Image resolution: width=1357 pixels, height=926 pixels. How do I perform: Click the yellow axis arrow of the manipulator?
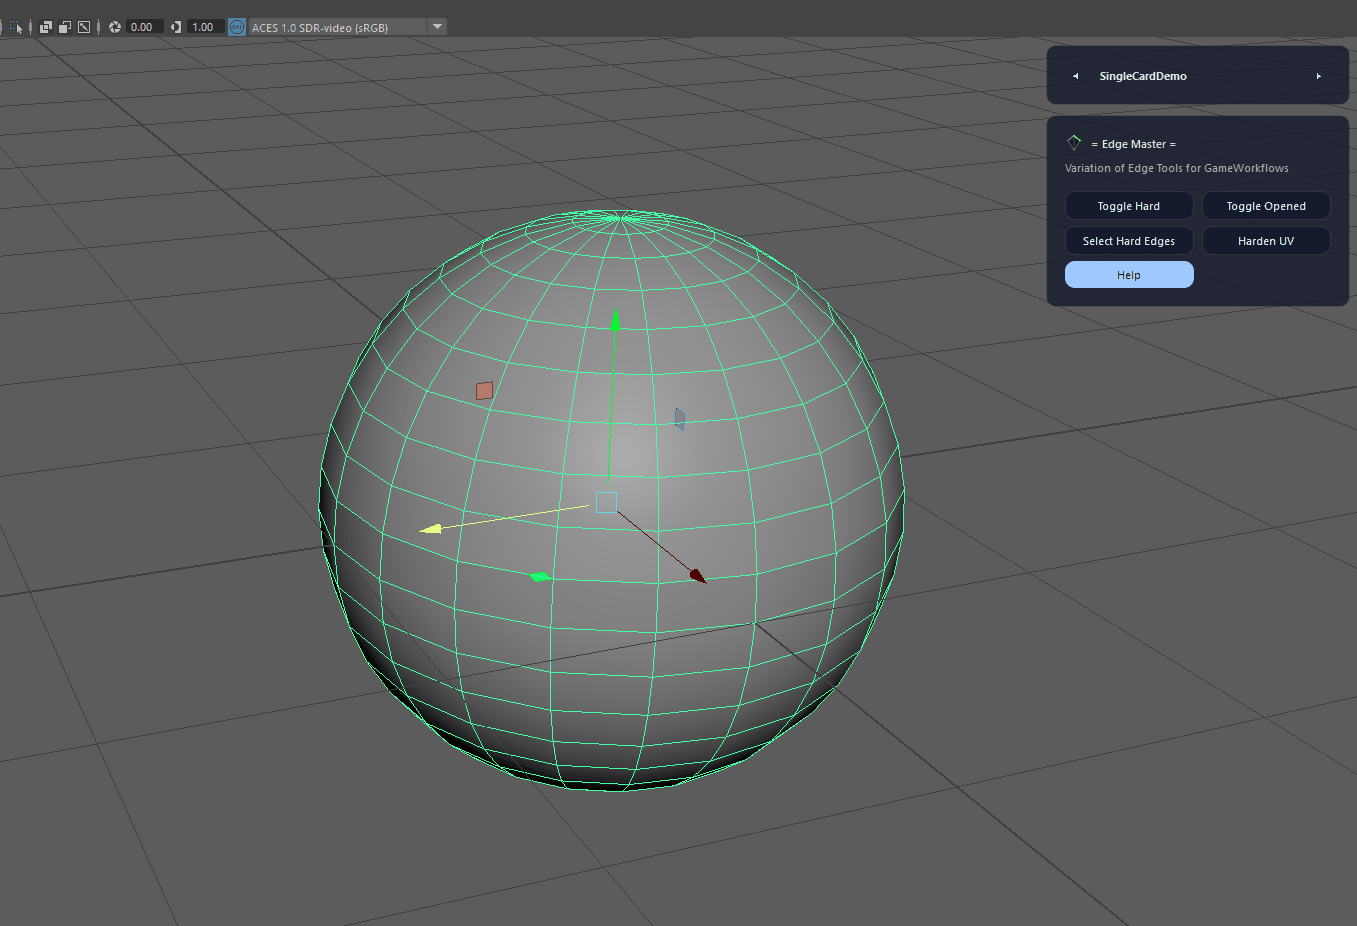coord(430,529)
